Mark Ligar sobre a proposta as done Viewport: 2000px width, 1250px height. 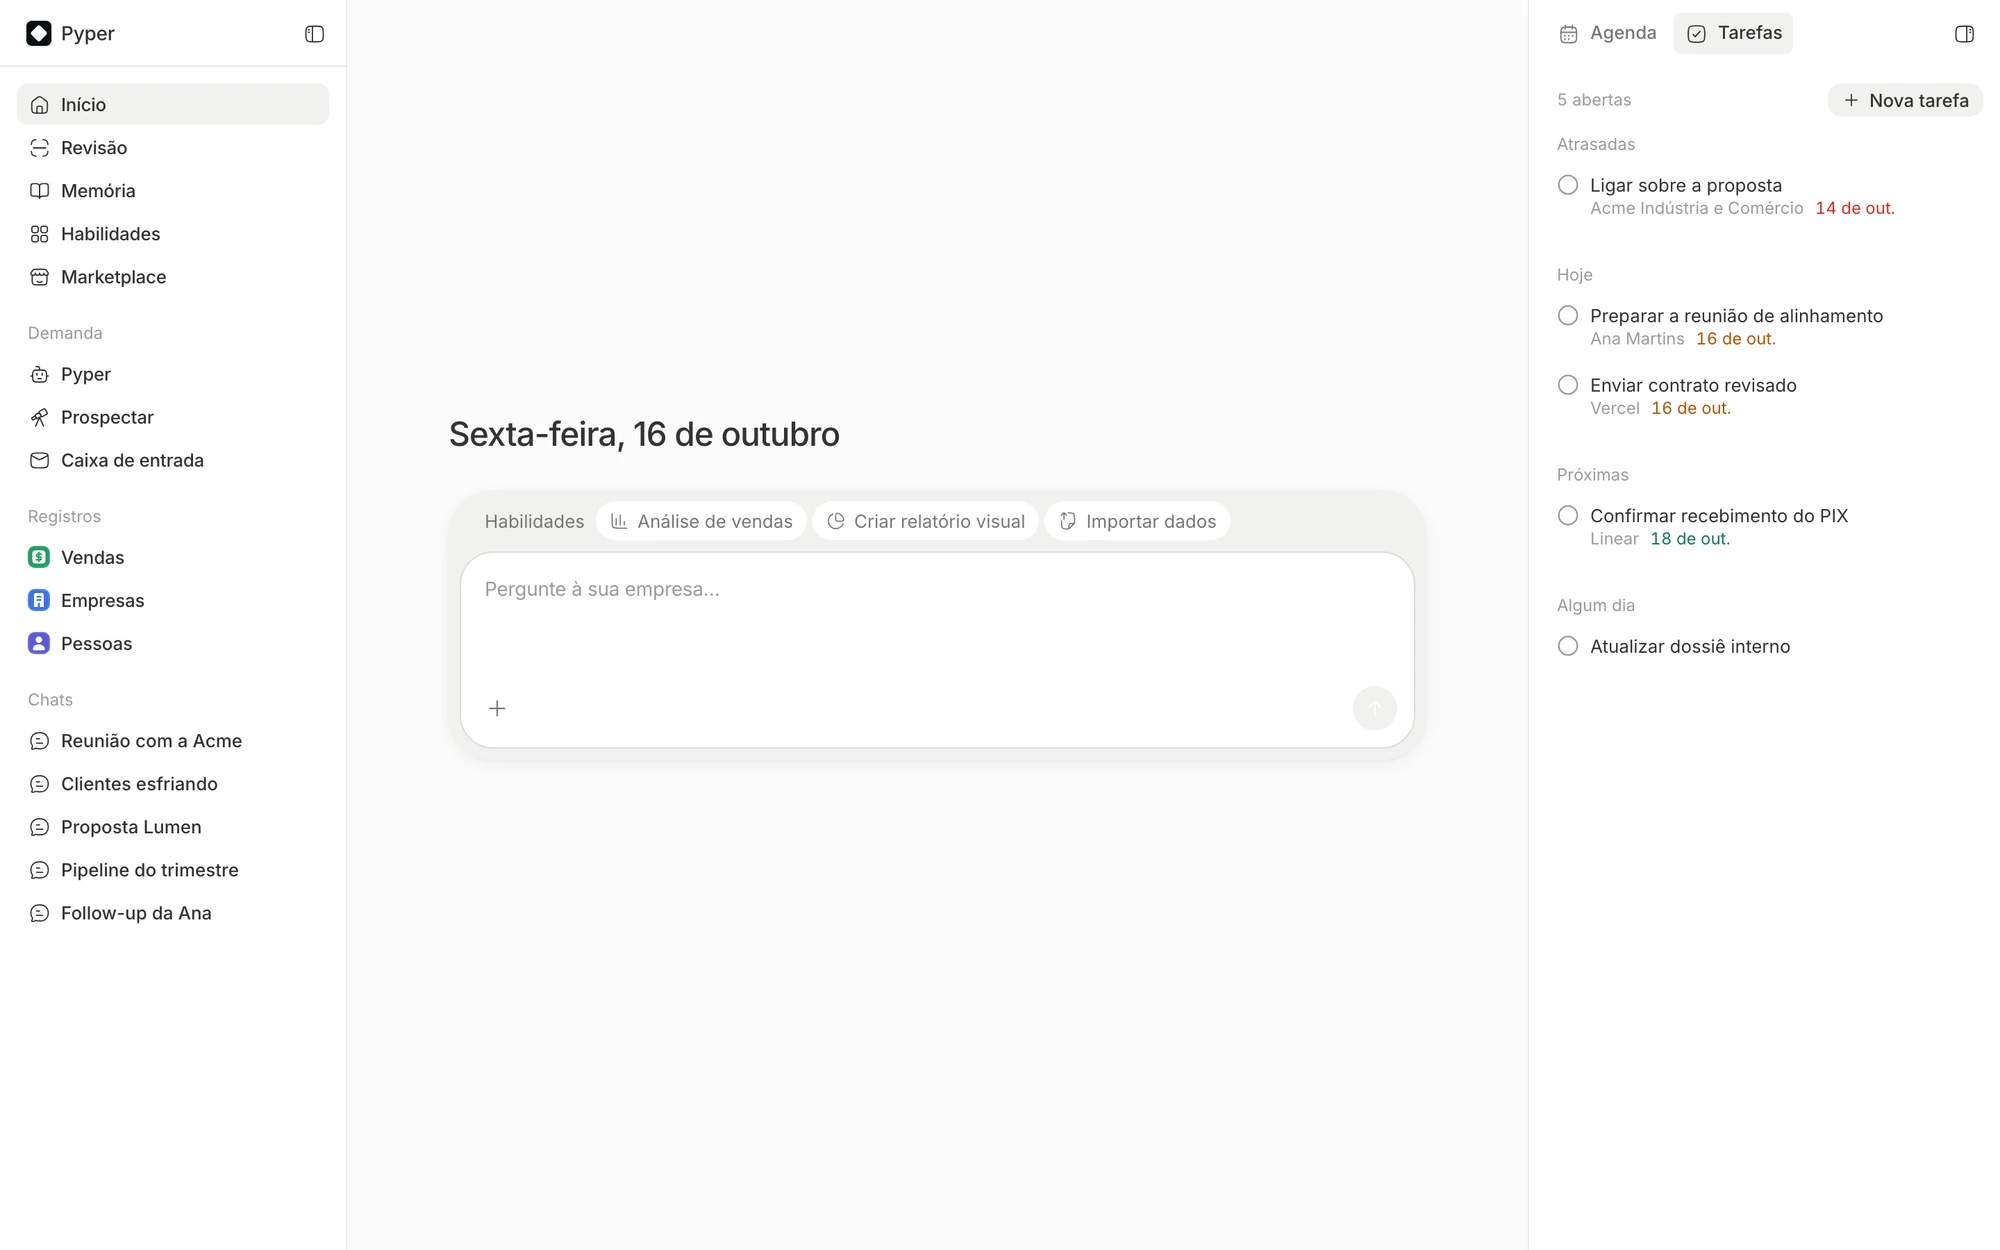1568,185
